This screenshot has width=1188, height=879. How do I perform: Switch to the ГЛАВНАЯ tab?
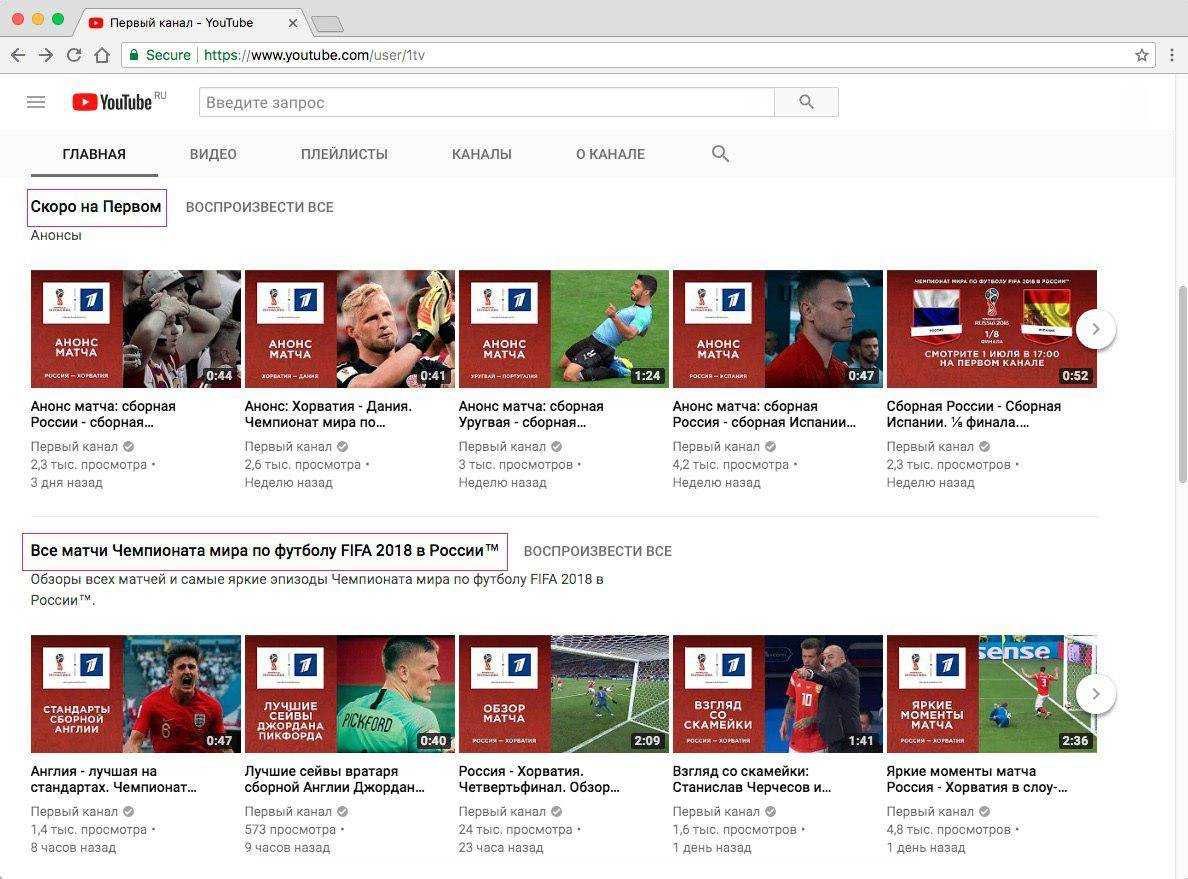click(x=94, y=154)
